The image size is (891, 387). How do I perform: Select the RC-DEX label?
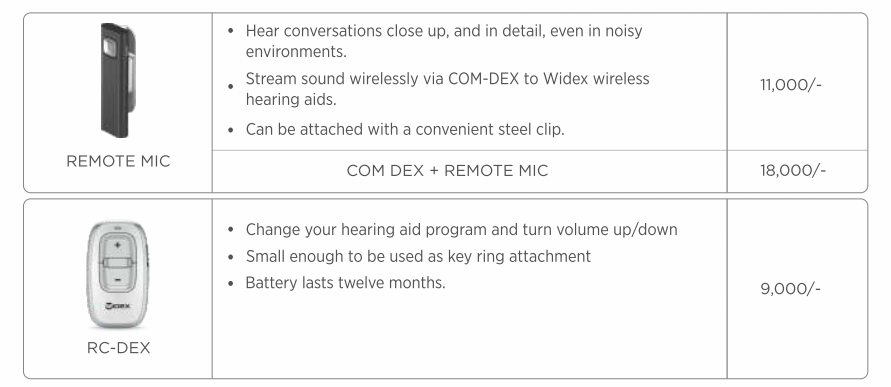click(x=118, y=348)
